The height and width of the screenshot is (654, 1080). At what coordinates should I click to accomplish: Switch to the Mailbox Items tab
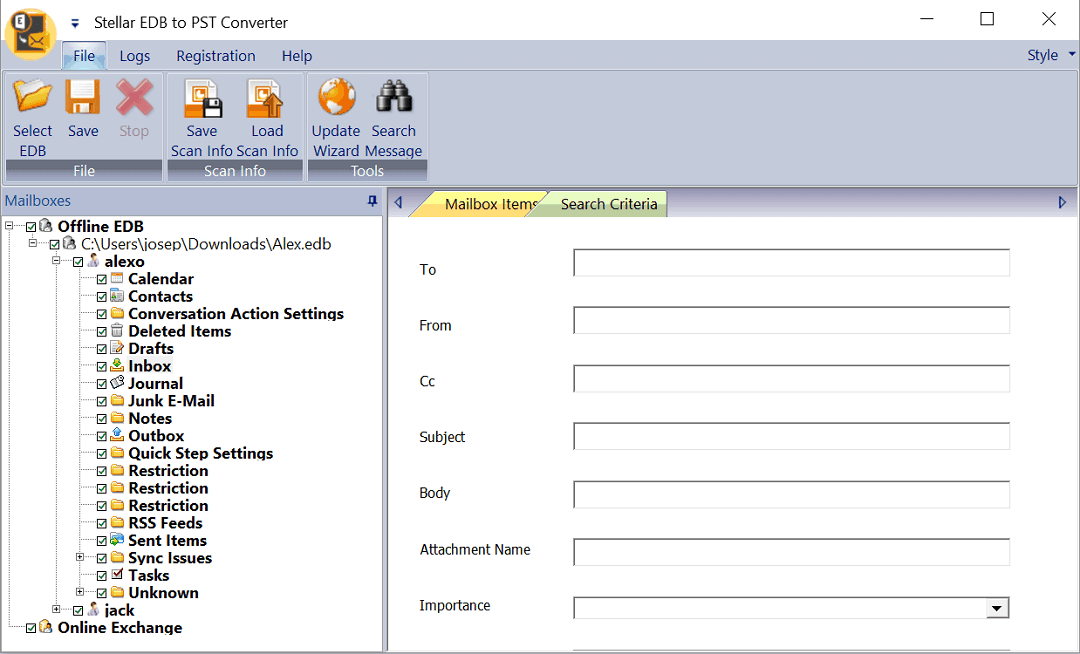pos(482,204)
